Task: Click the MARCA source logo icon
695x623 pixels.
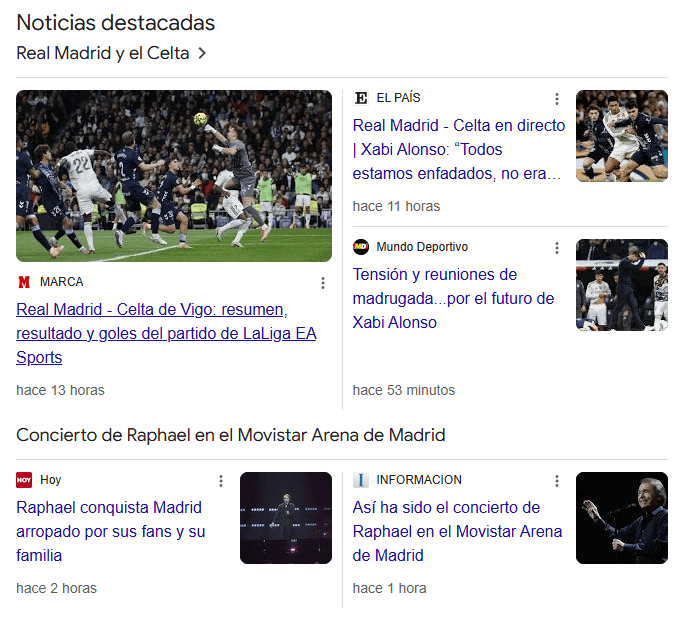Action: click(24, 282)
